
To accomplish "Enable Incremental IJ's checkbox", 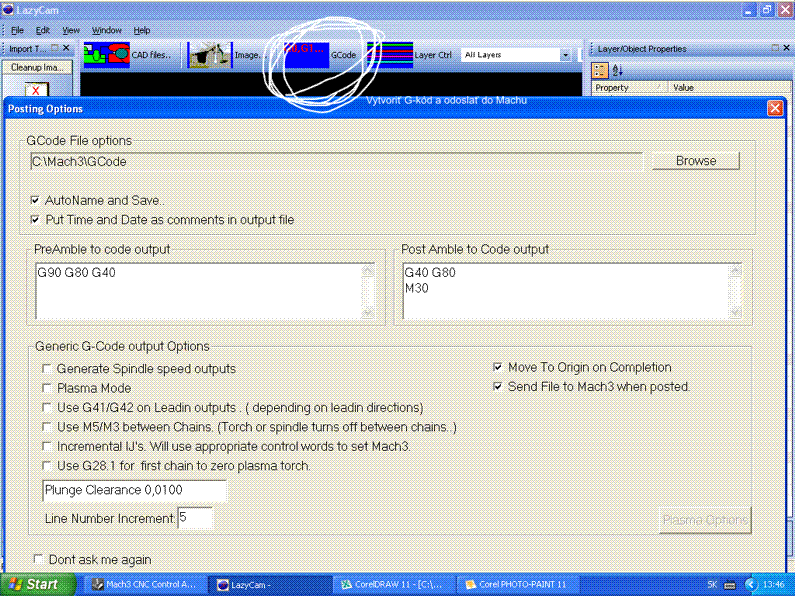I will click(x=47, y=446).
